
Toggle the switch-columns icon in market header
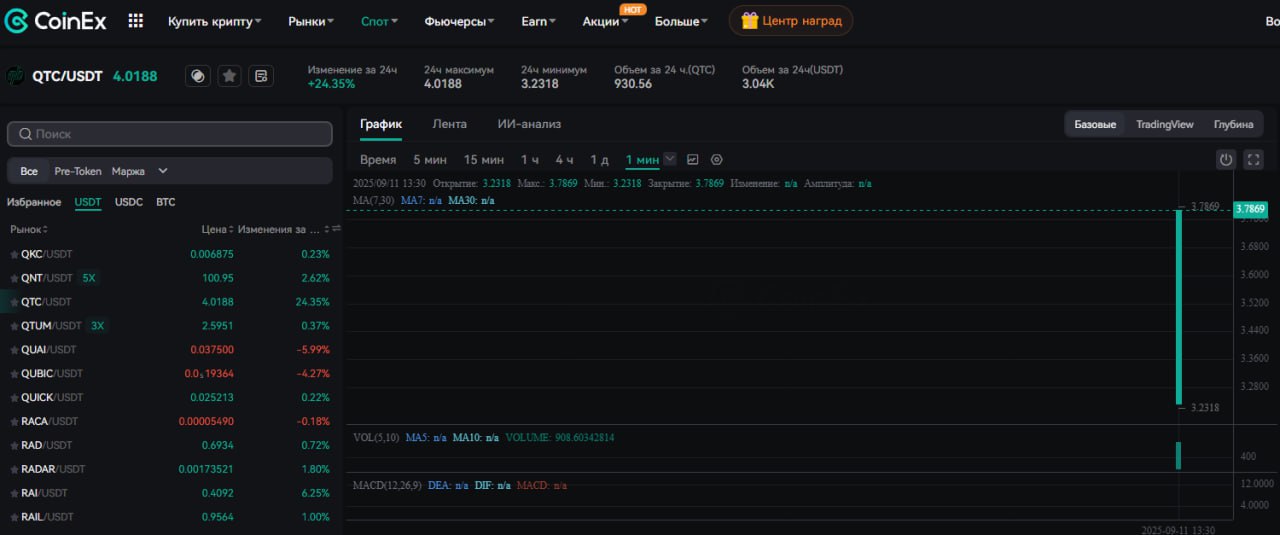pyautogui.click(x=336, y=229)
